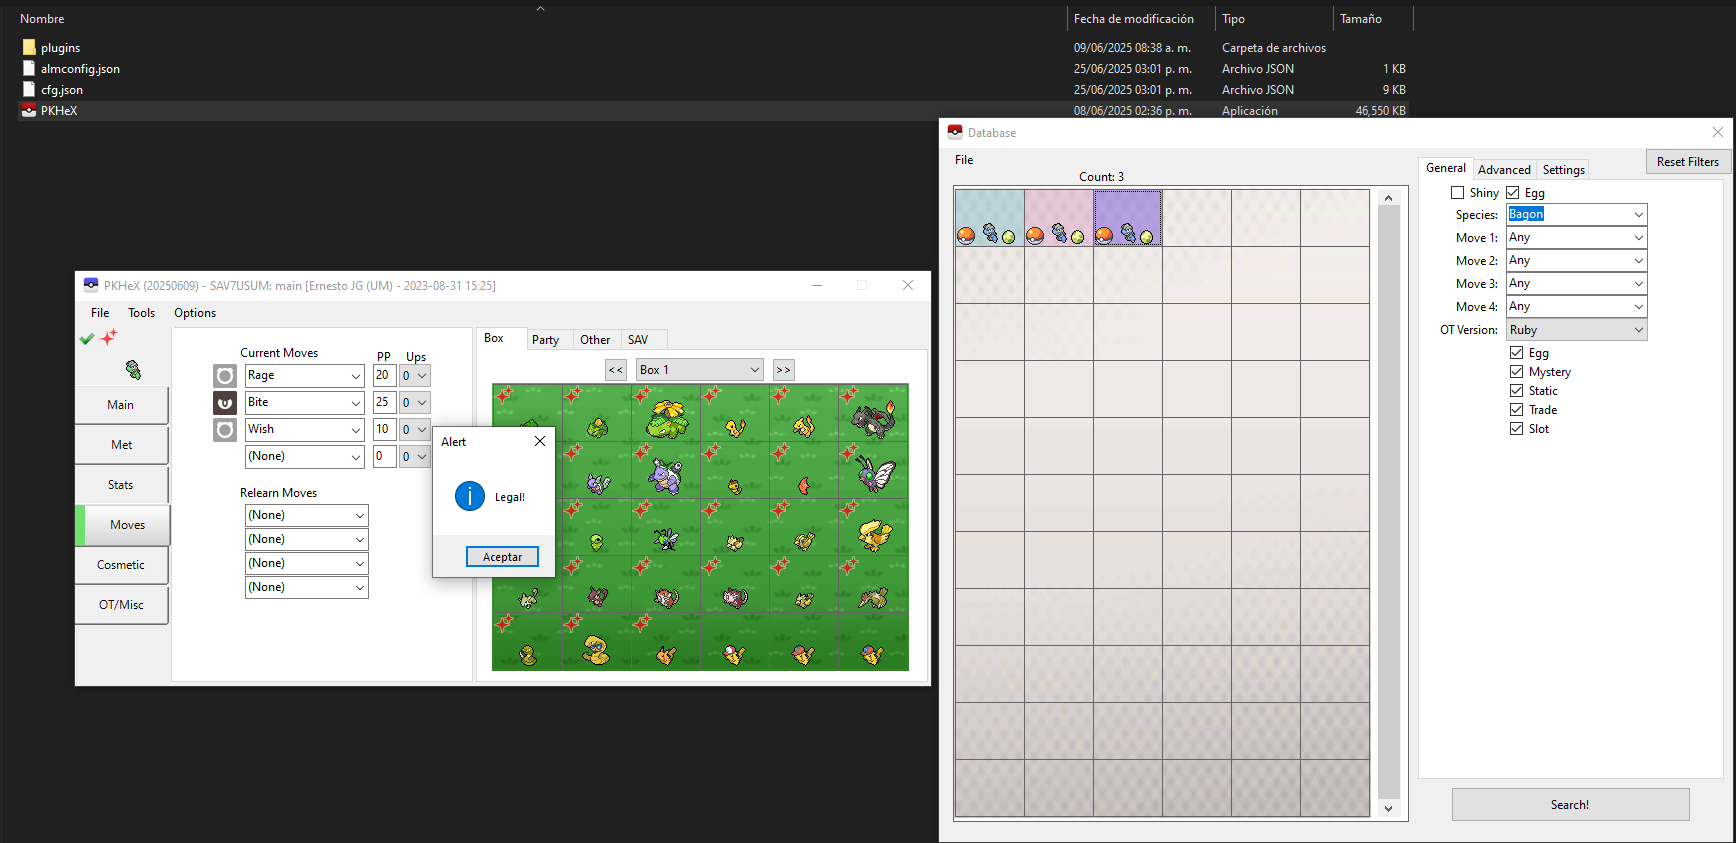Switch to the Party tab
The width and height of the screenshot is (1736, 843).
click(x=545, y=340)
